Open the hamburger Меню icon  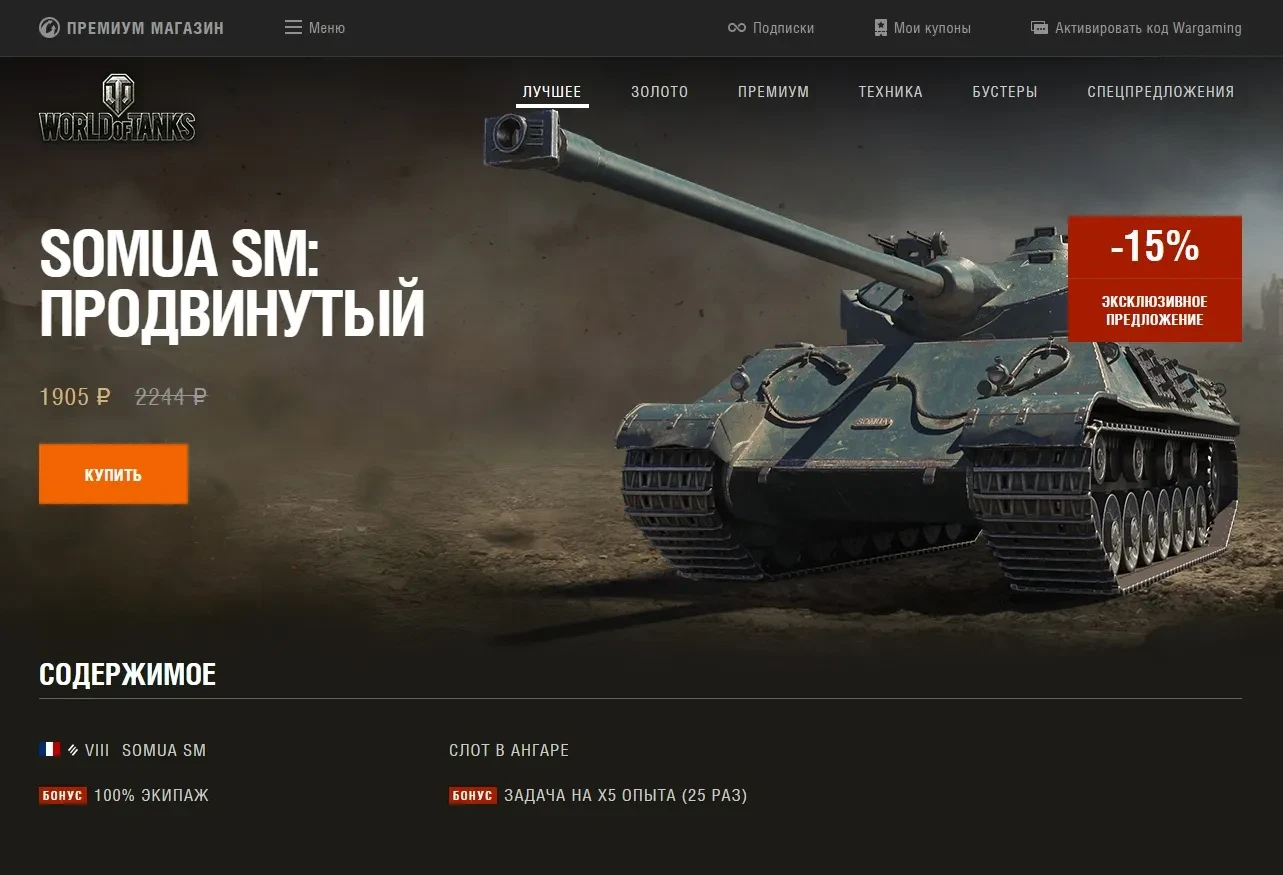[293, 28]
